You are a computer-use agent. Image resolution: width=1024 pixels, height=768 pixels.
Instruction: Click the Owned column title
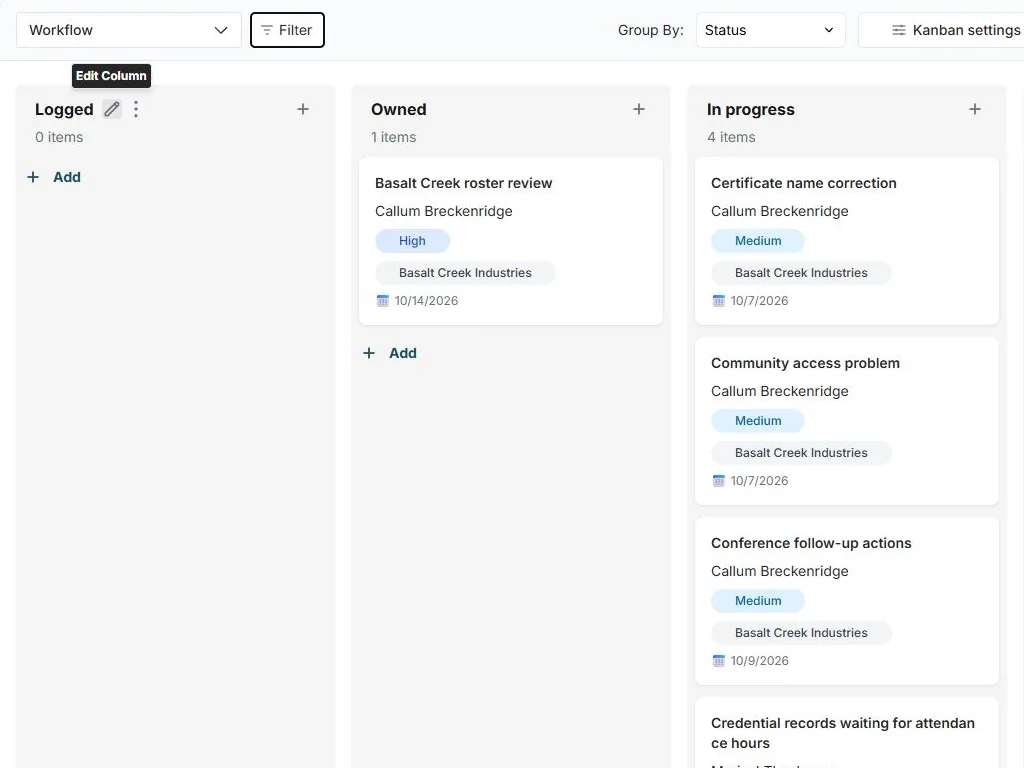[x=398, y=110]
